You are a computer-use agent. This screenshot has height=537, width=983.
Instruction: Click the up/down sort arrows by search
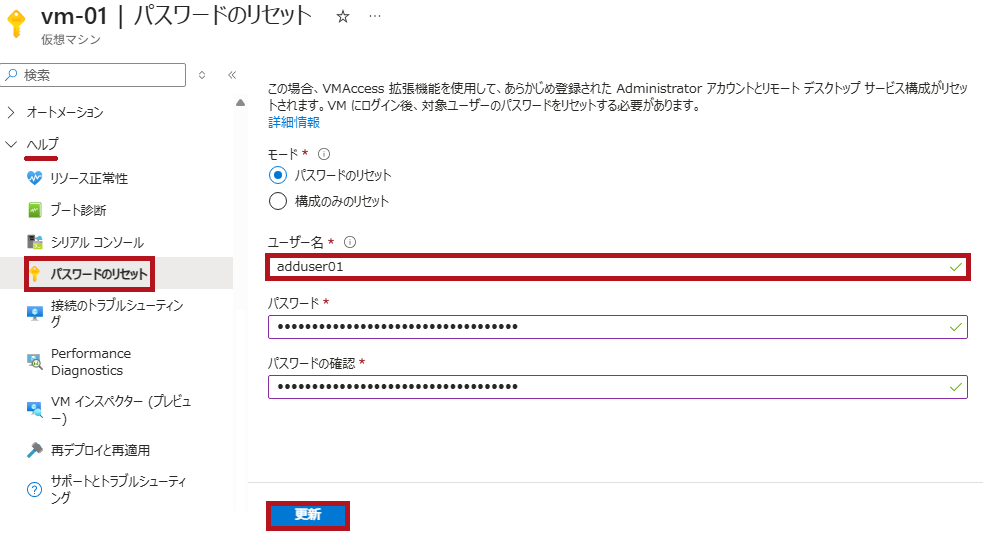(202, 75)
